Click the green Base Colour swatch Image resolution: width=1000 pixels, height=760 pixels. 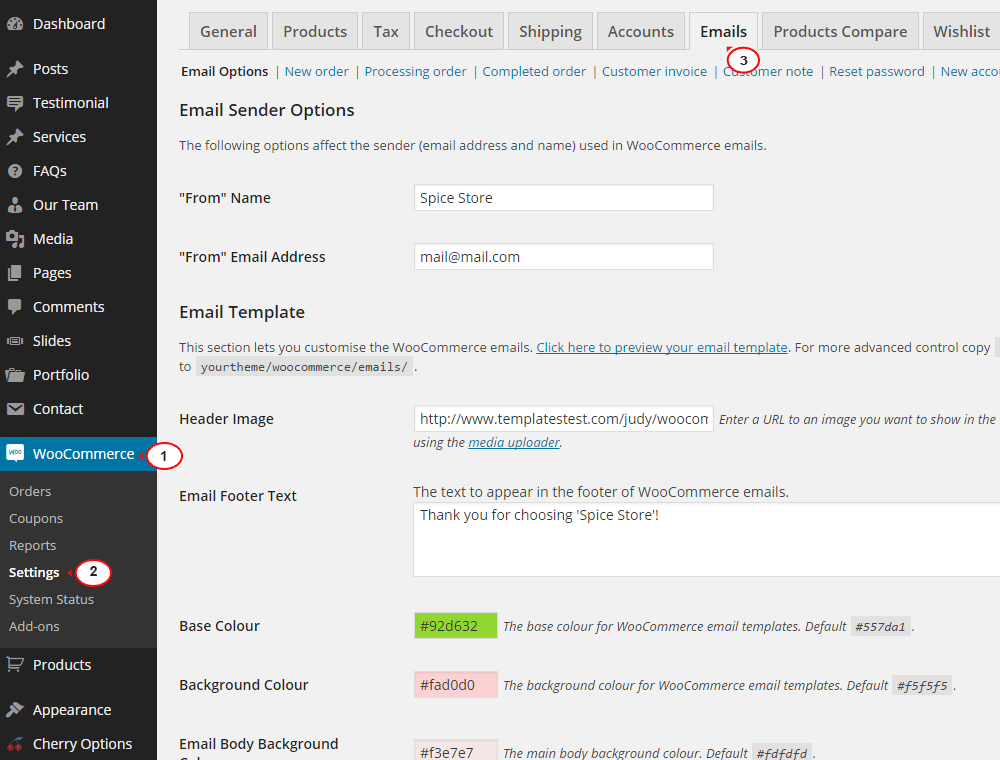(455, 625)
